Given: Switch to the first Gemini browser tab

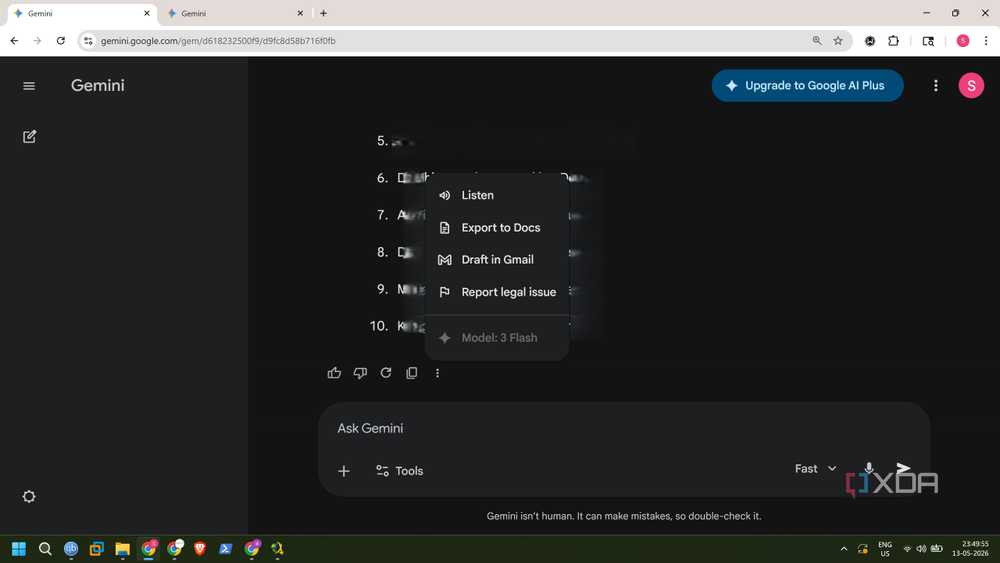Looking at the screenshot, I should click(x=82, y=13).
